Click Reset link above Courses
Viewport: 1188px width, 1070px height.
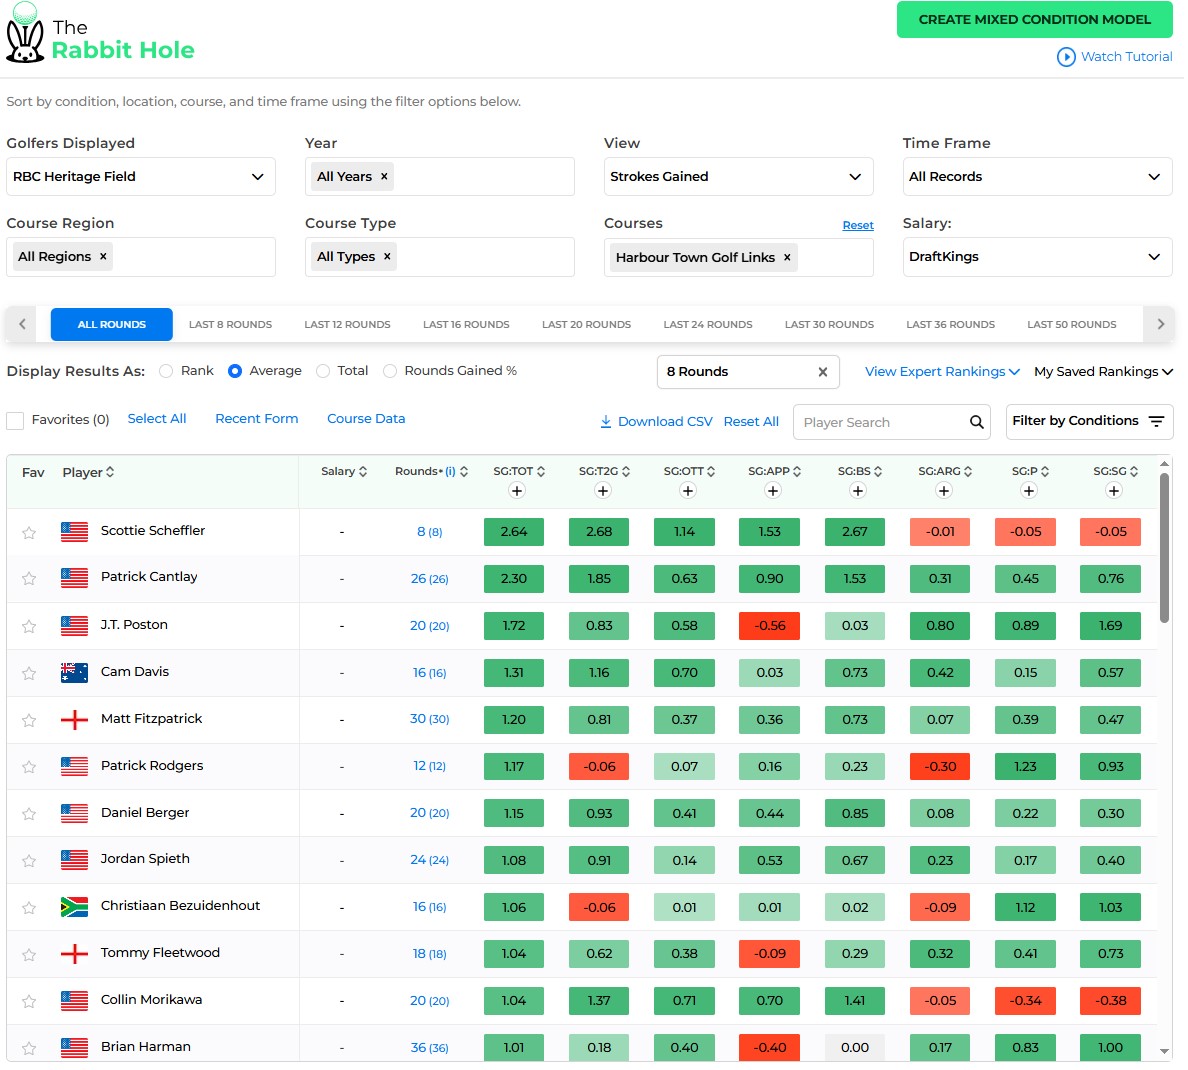pyautogui.click(x=860, y=226)
